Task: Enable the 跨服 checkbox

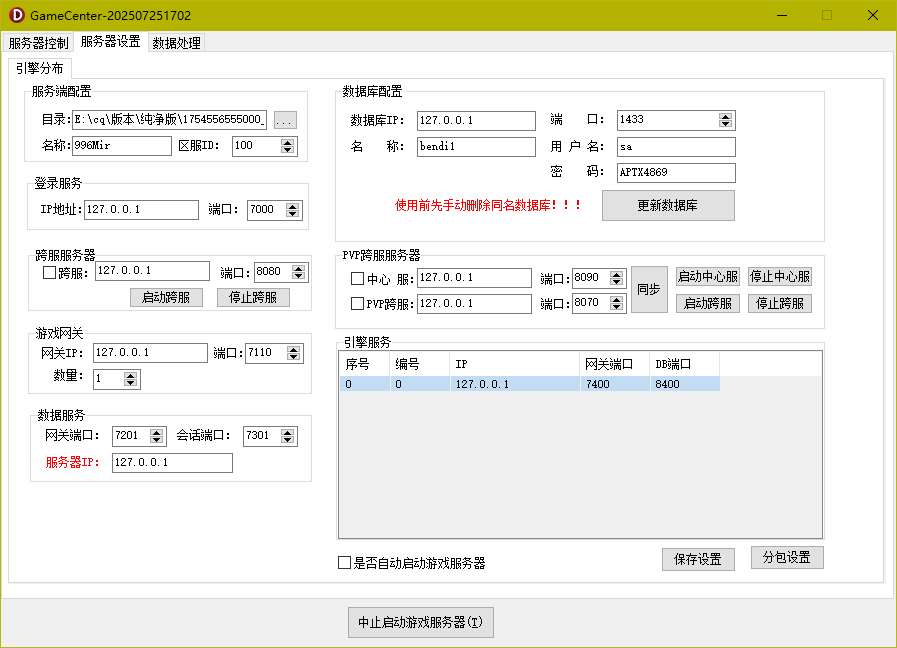Action: point(49,273)
